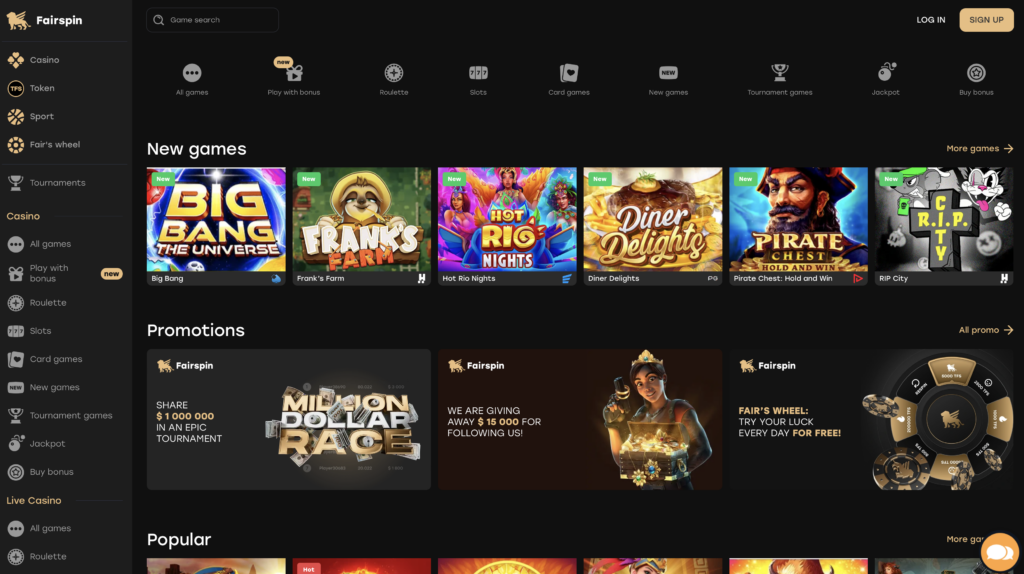Select Roulette category icon in top row
The height and width of the screenshot is (574, 1024).
(394, 80)
